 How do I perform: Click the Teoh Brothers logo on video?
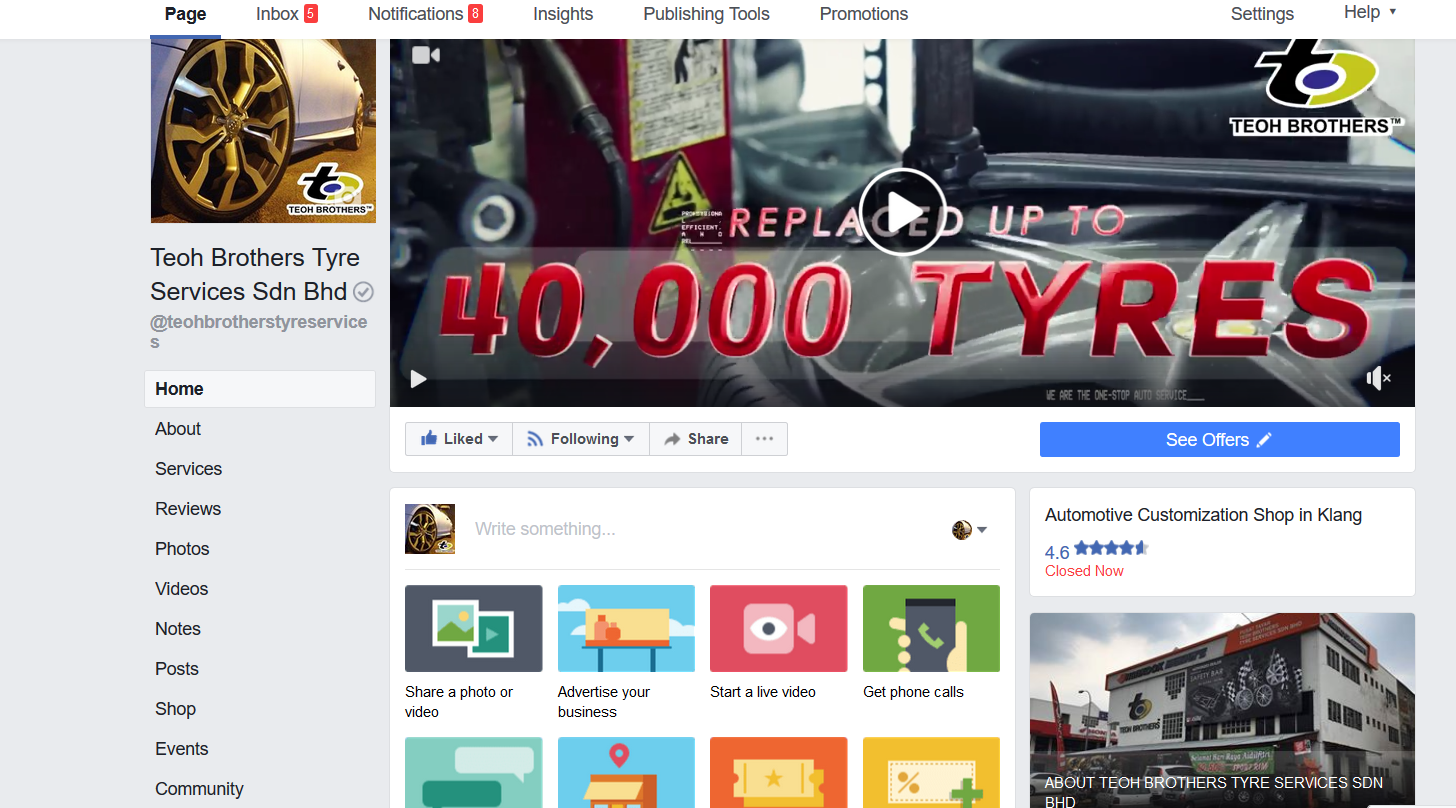pyautogui.click(x=1317, y=90)
